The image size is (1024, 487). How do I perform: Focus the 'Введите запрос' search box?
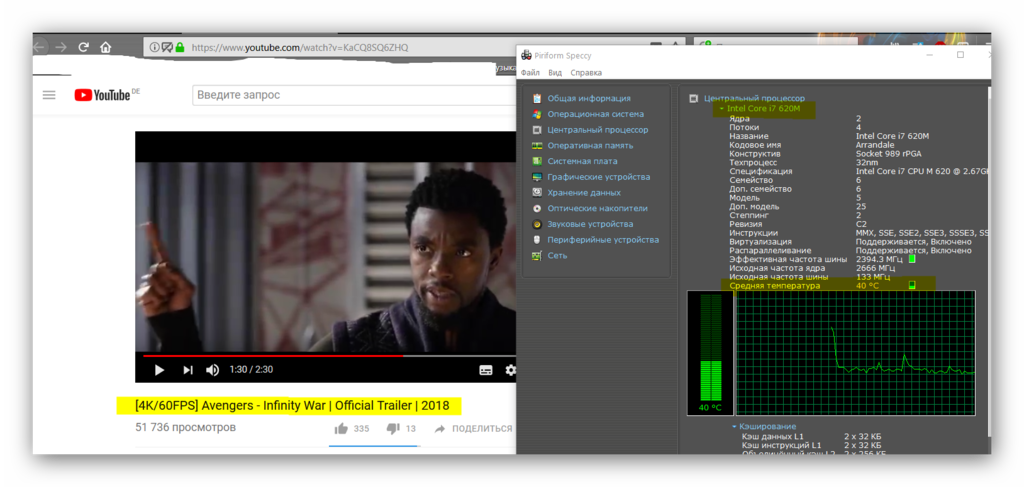tap(354, 95)
